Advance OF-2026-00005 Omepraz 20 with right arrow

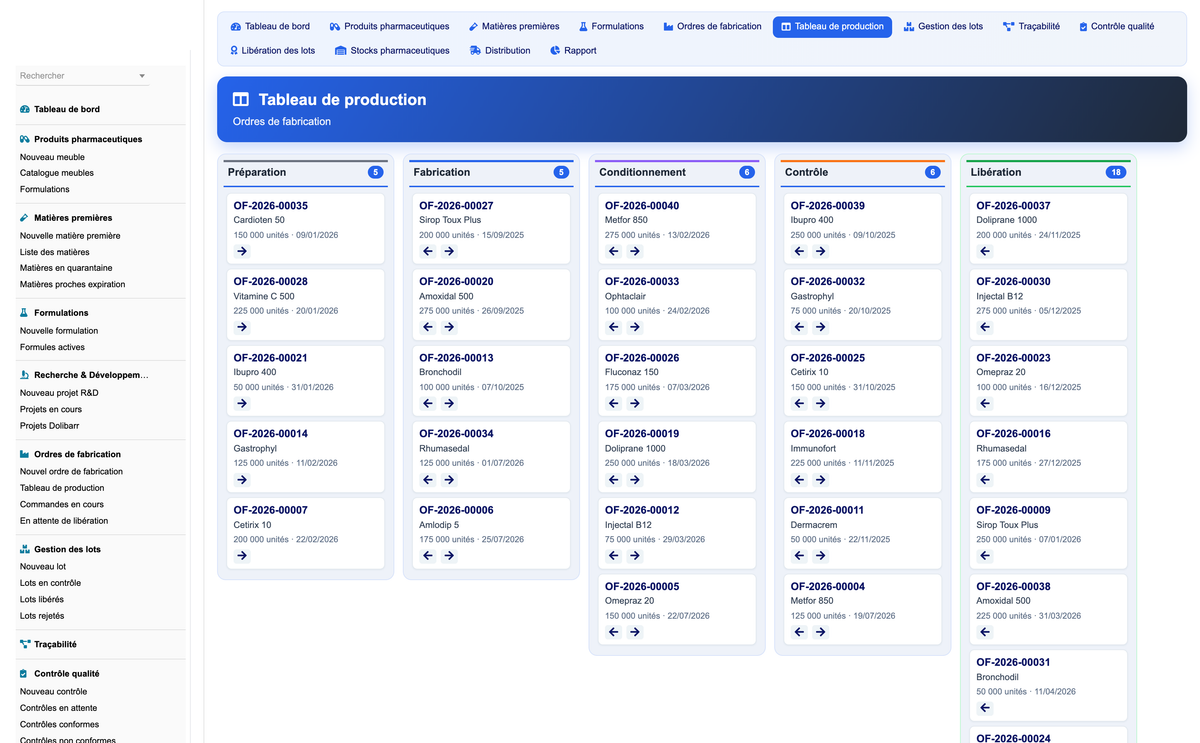click(634, 632)
